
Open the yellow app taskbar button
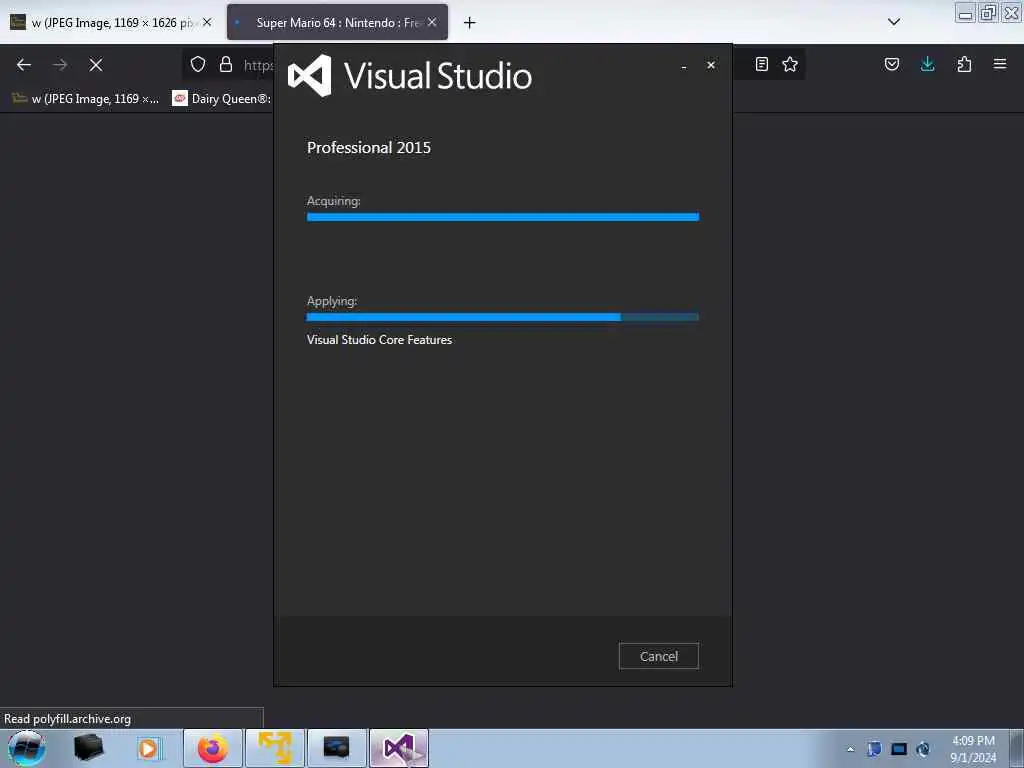(x=275, y=748)
